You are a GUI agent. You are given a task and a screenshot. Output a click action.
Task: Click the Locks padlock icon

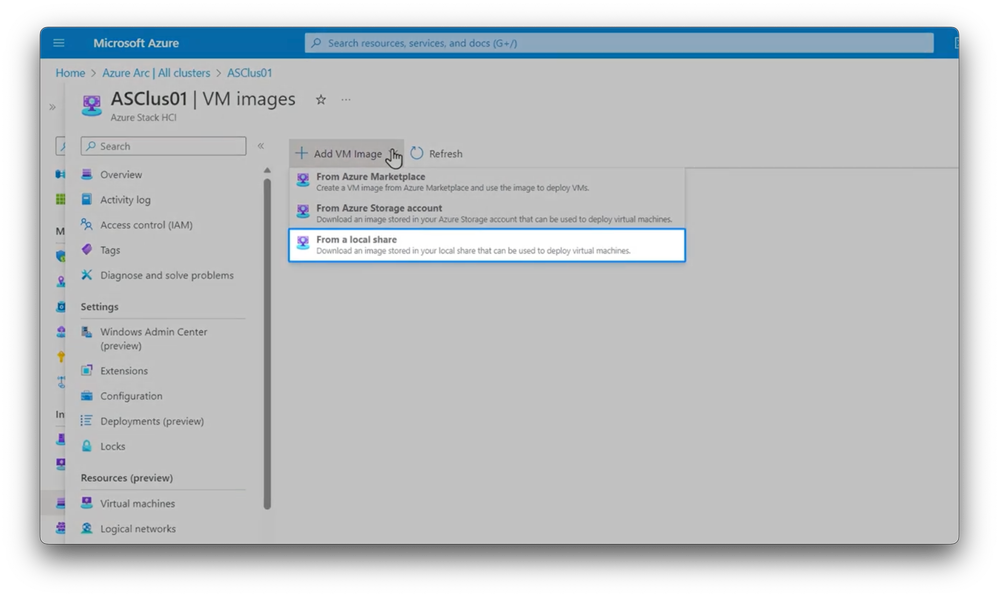click(x=87, y=446)
